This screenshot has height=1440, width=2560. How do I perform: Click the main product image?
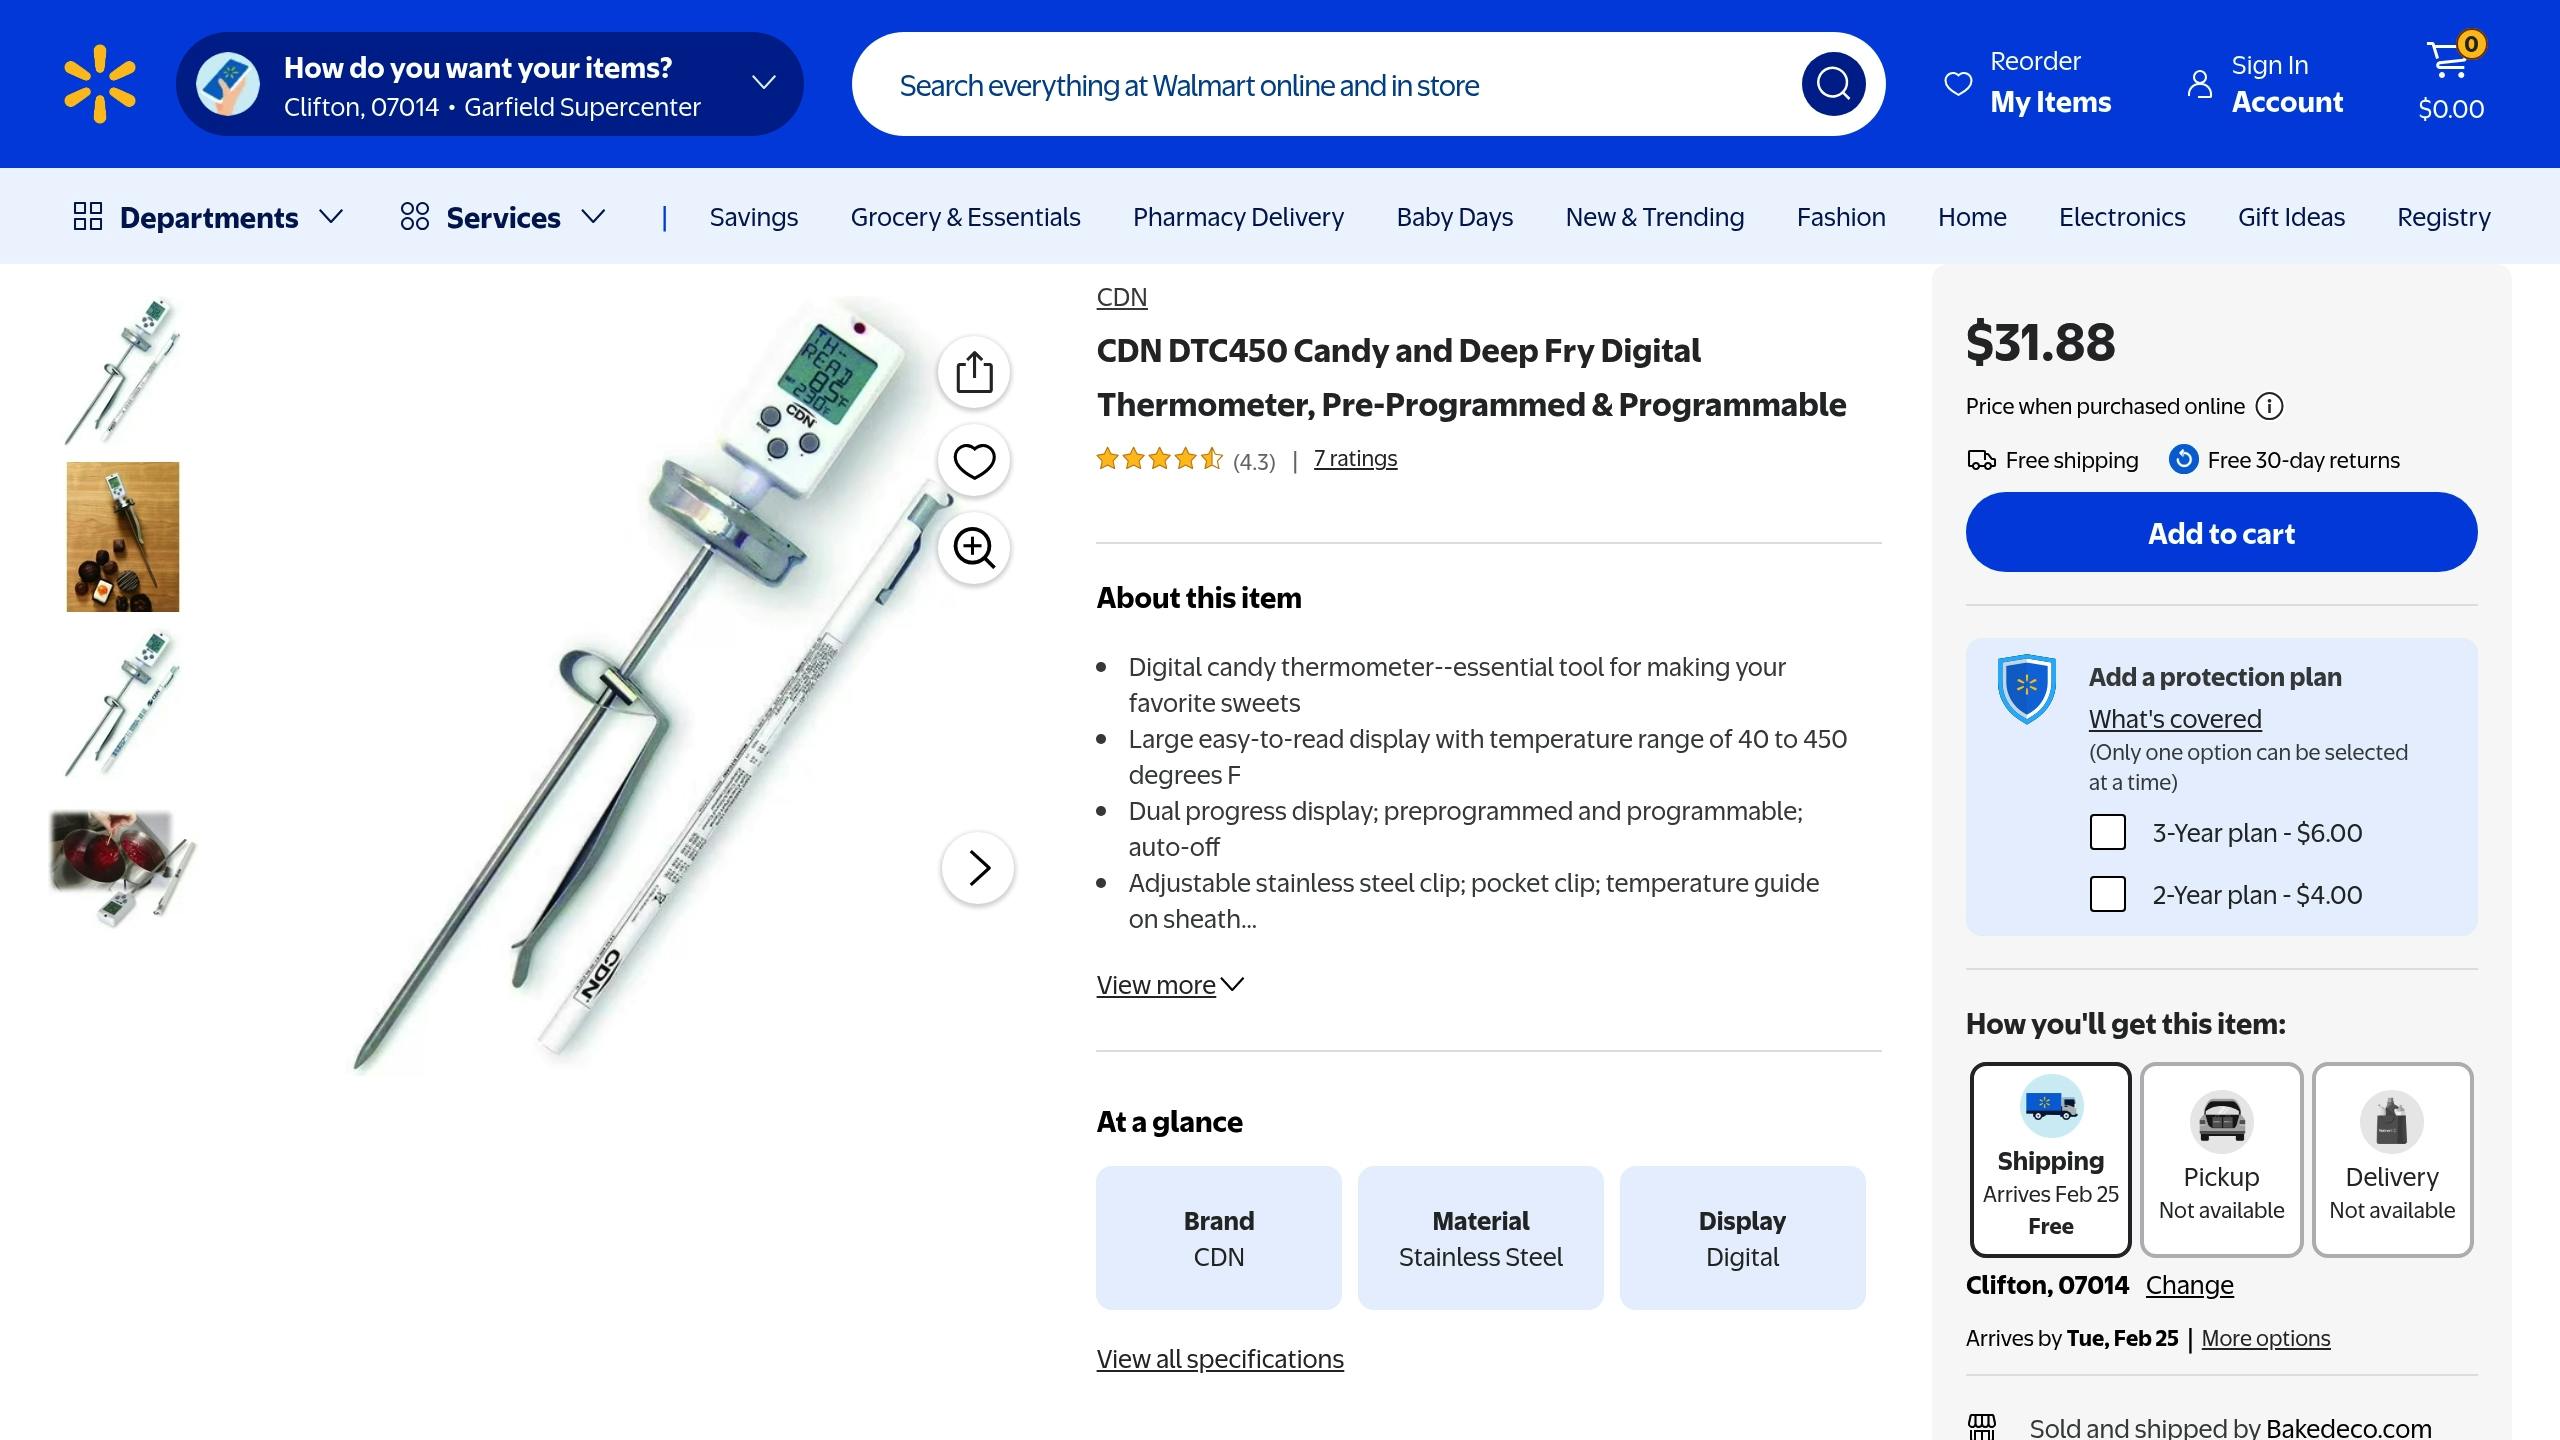click(x=650, y=685)
